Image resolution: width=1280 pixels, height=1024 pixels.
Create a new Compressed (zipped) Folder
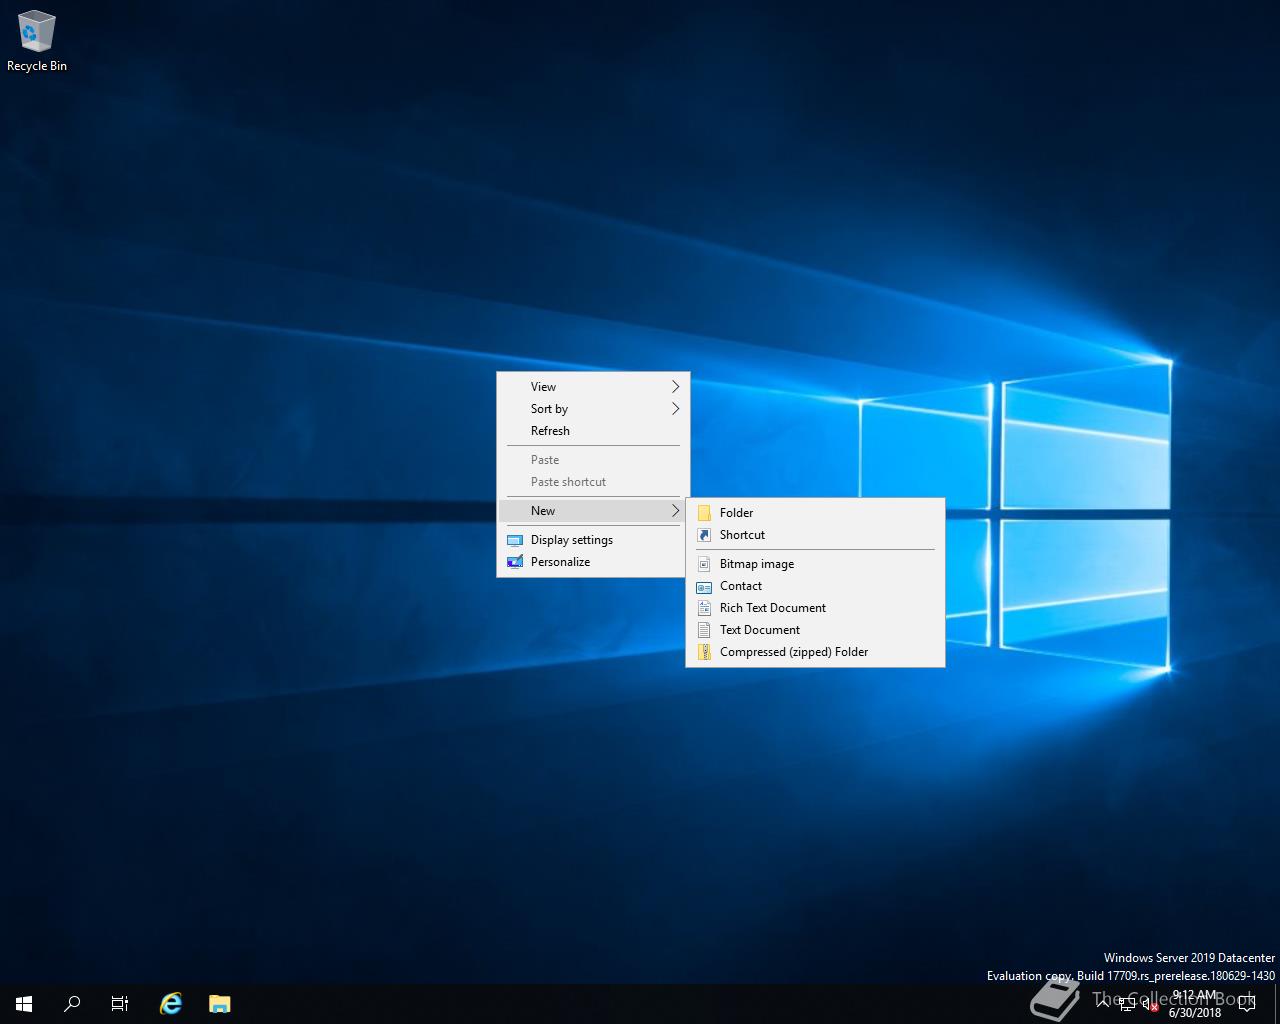coord(815,652)
